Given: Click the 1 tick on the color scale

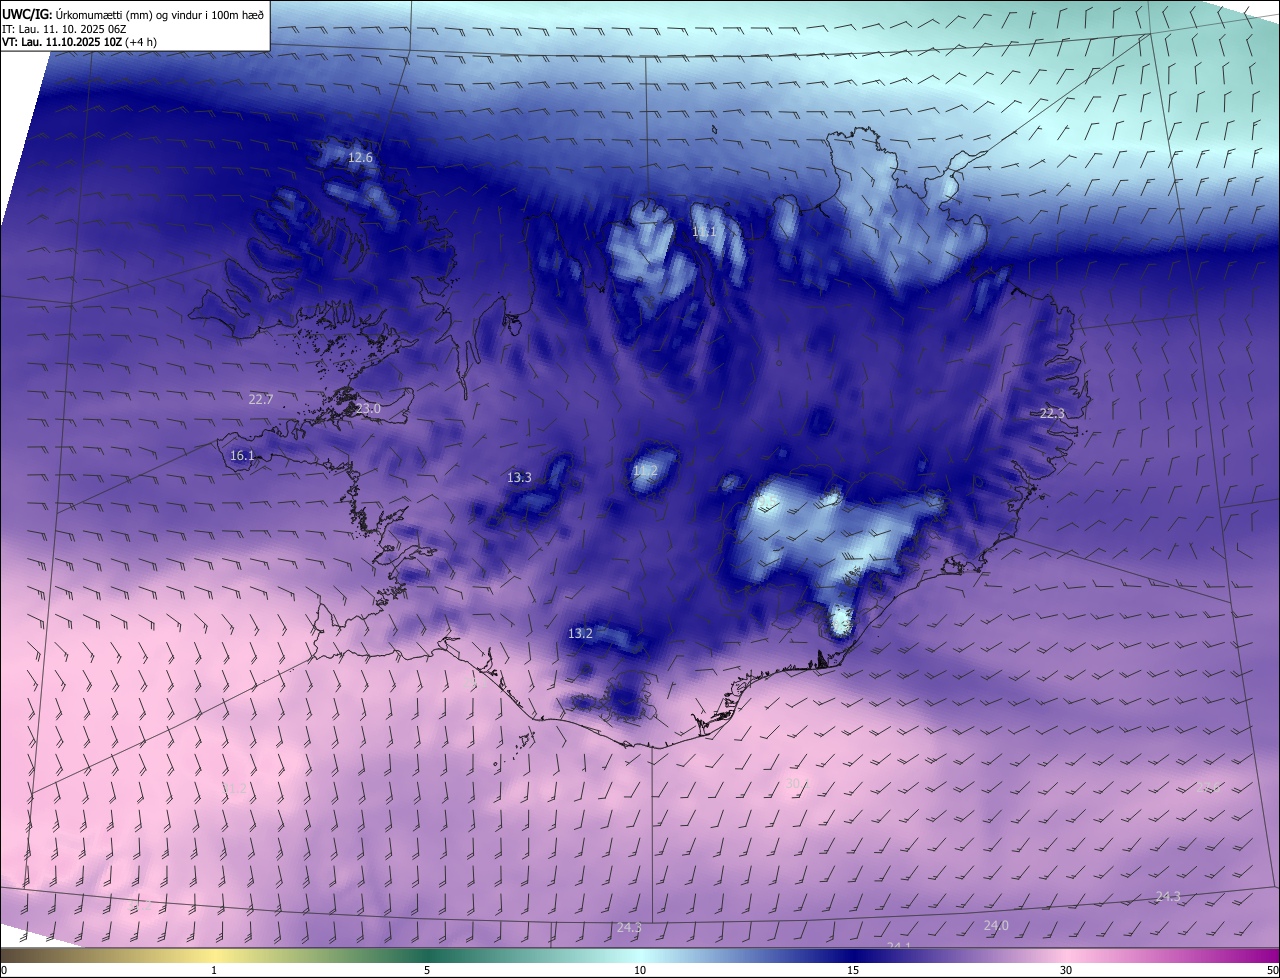Looking at the screenshot, I should [214, 971].
